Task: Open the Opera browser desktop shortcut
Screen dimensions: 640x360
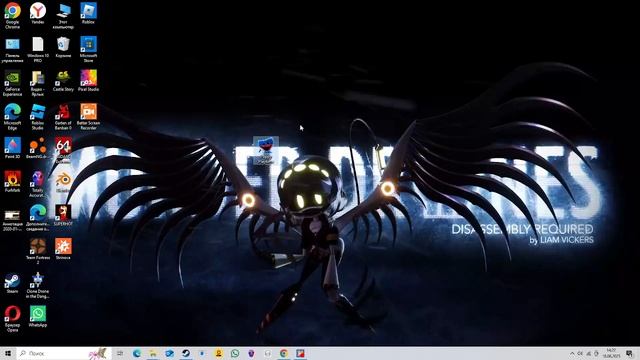Action: 12,319
